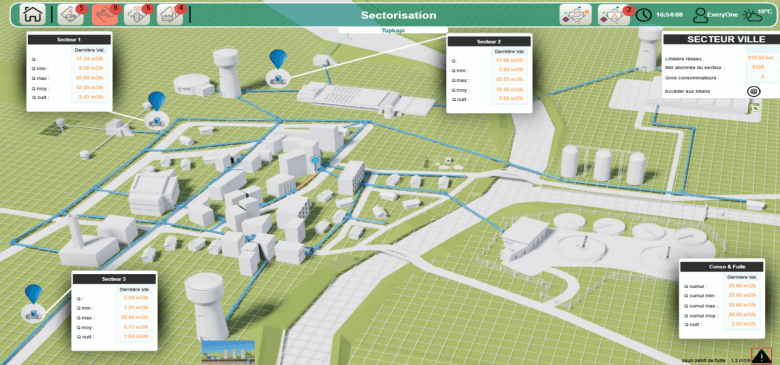Image resolution: width=780 pixels, height=365 pixels.
Task: Click the Secteur 2 panel header
Action: [488, 42]
